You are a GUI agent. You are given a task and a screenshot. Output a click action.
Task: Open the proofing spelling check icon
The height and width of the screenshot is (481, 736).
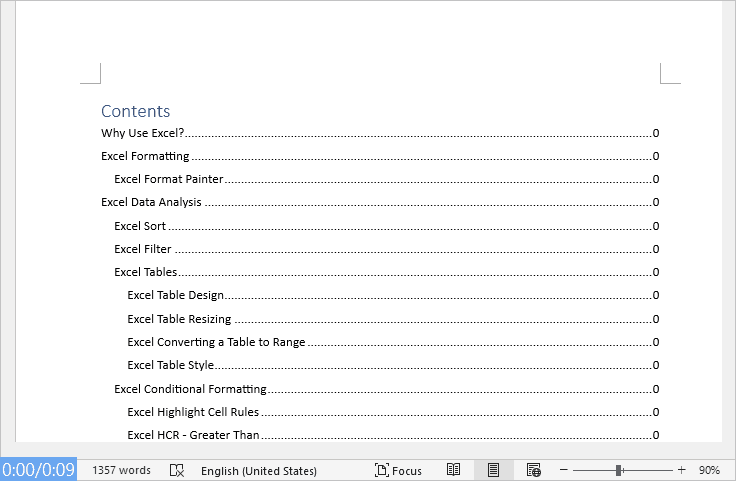177,470
